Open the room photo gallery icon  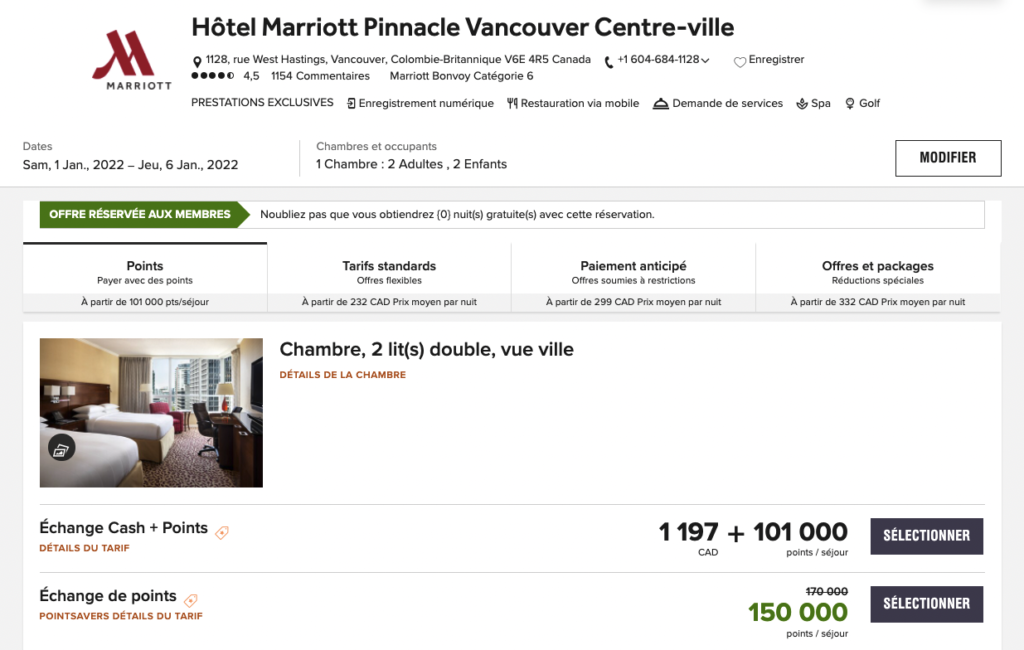tap(61, 449)
